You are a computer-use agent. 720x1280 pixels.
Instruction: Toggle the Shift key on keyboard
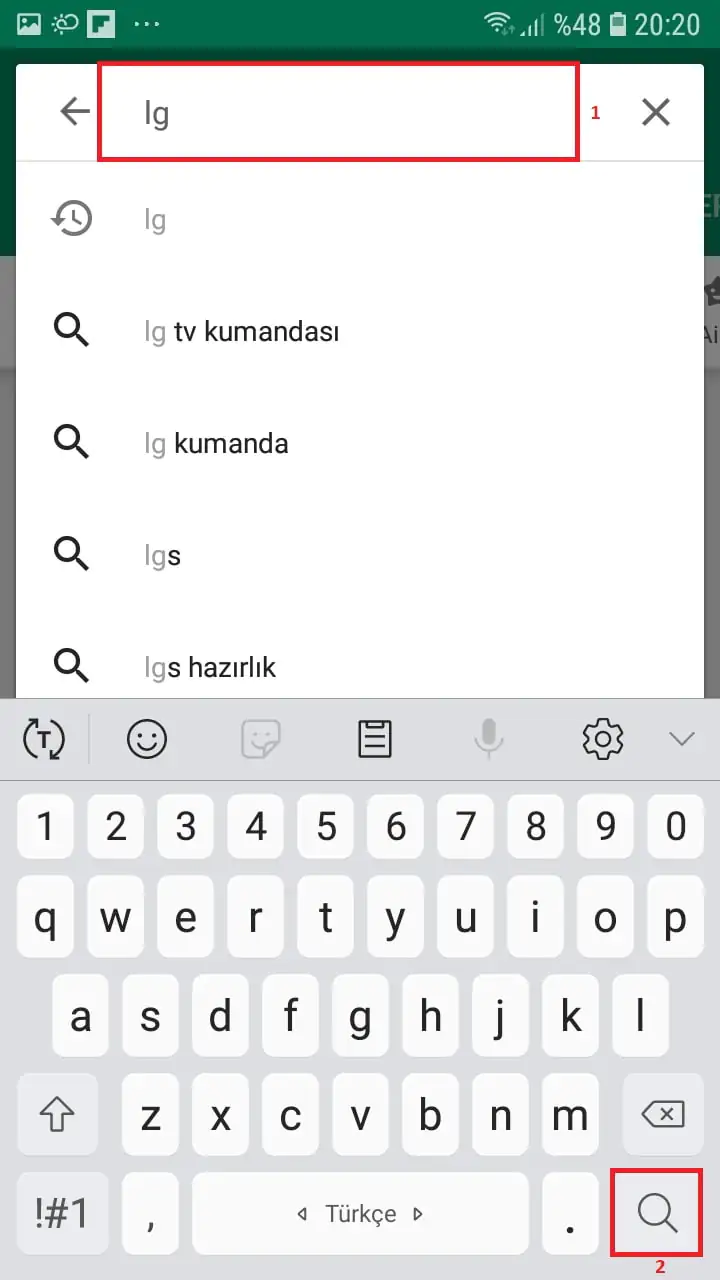pyautogui.click(x=58, y=1115)
